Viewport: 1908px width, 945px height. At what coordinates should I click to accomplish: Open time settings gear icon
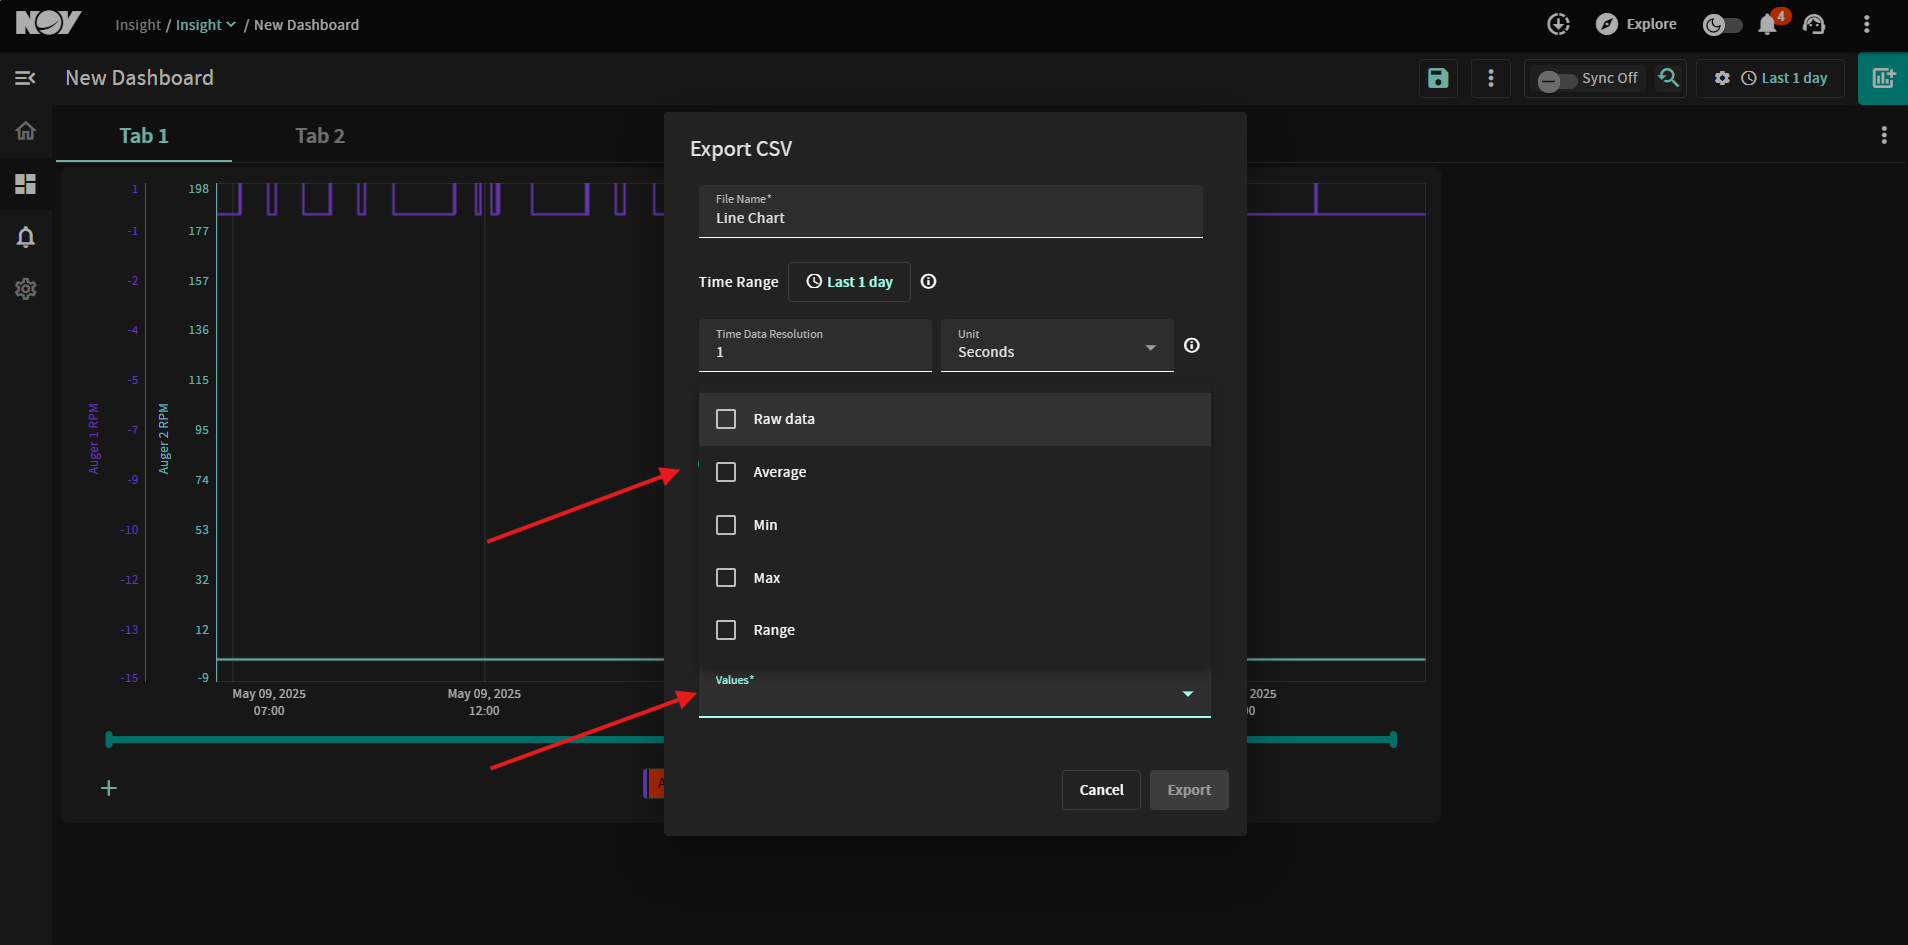click(x=1722, y=78)
